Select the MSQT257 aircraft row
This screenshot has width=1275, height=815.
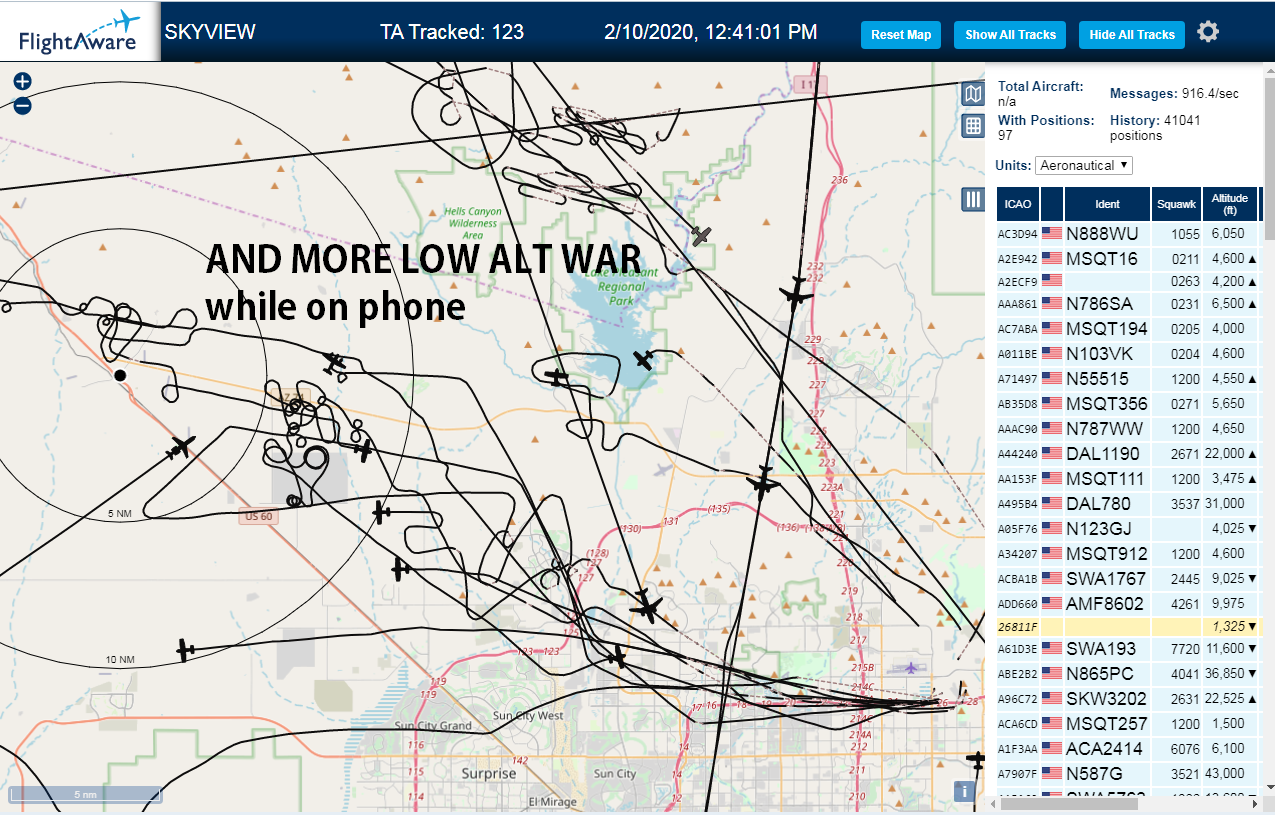(x=1128, y=723)
